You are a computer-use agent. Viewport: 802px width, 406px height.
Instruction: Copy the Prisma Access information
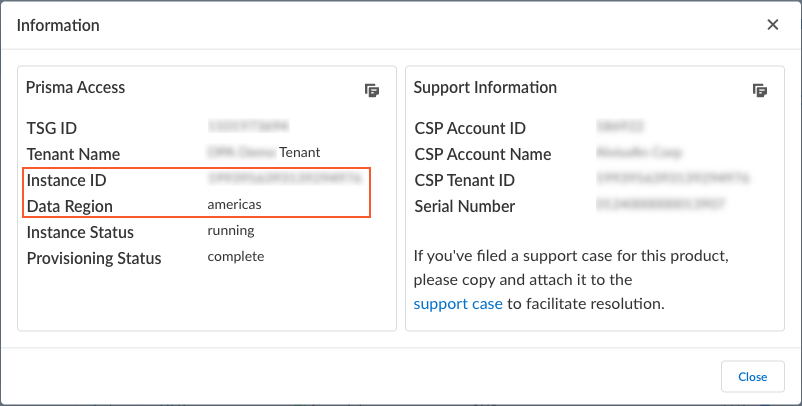tap(372, 91)
